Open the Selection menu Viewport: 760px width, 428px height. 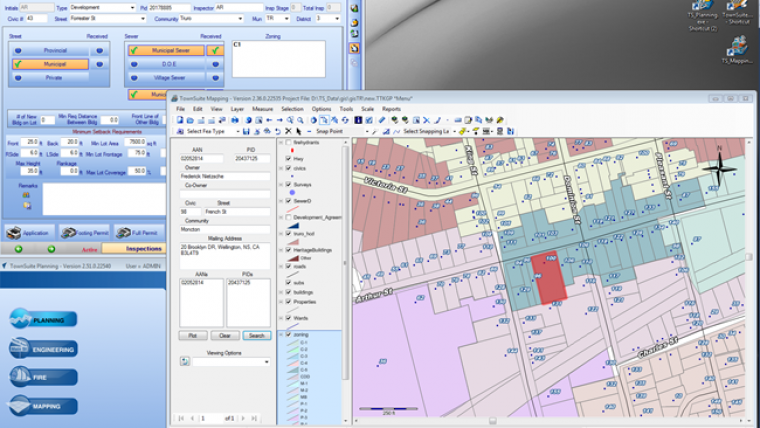click(292, 109)
